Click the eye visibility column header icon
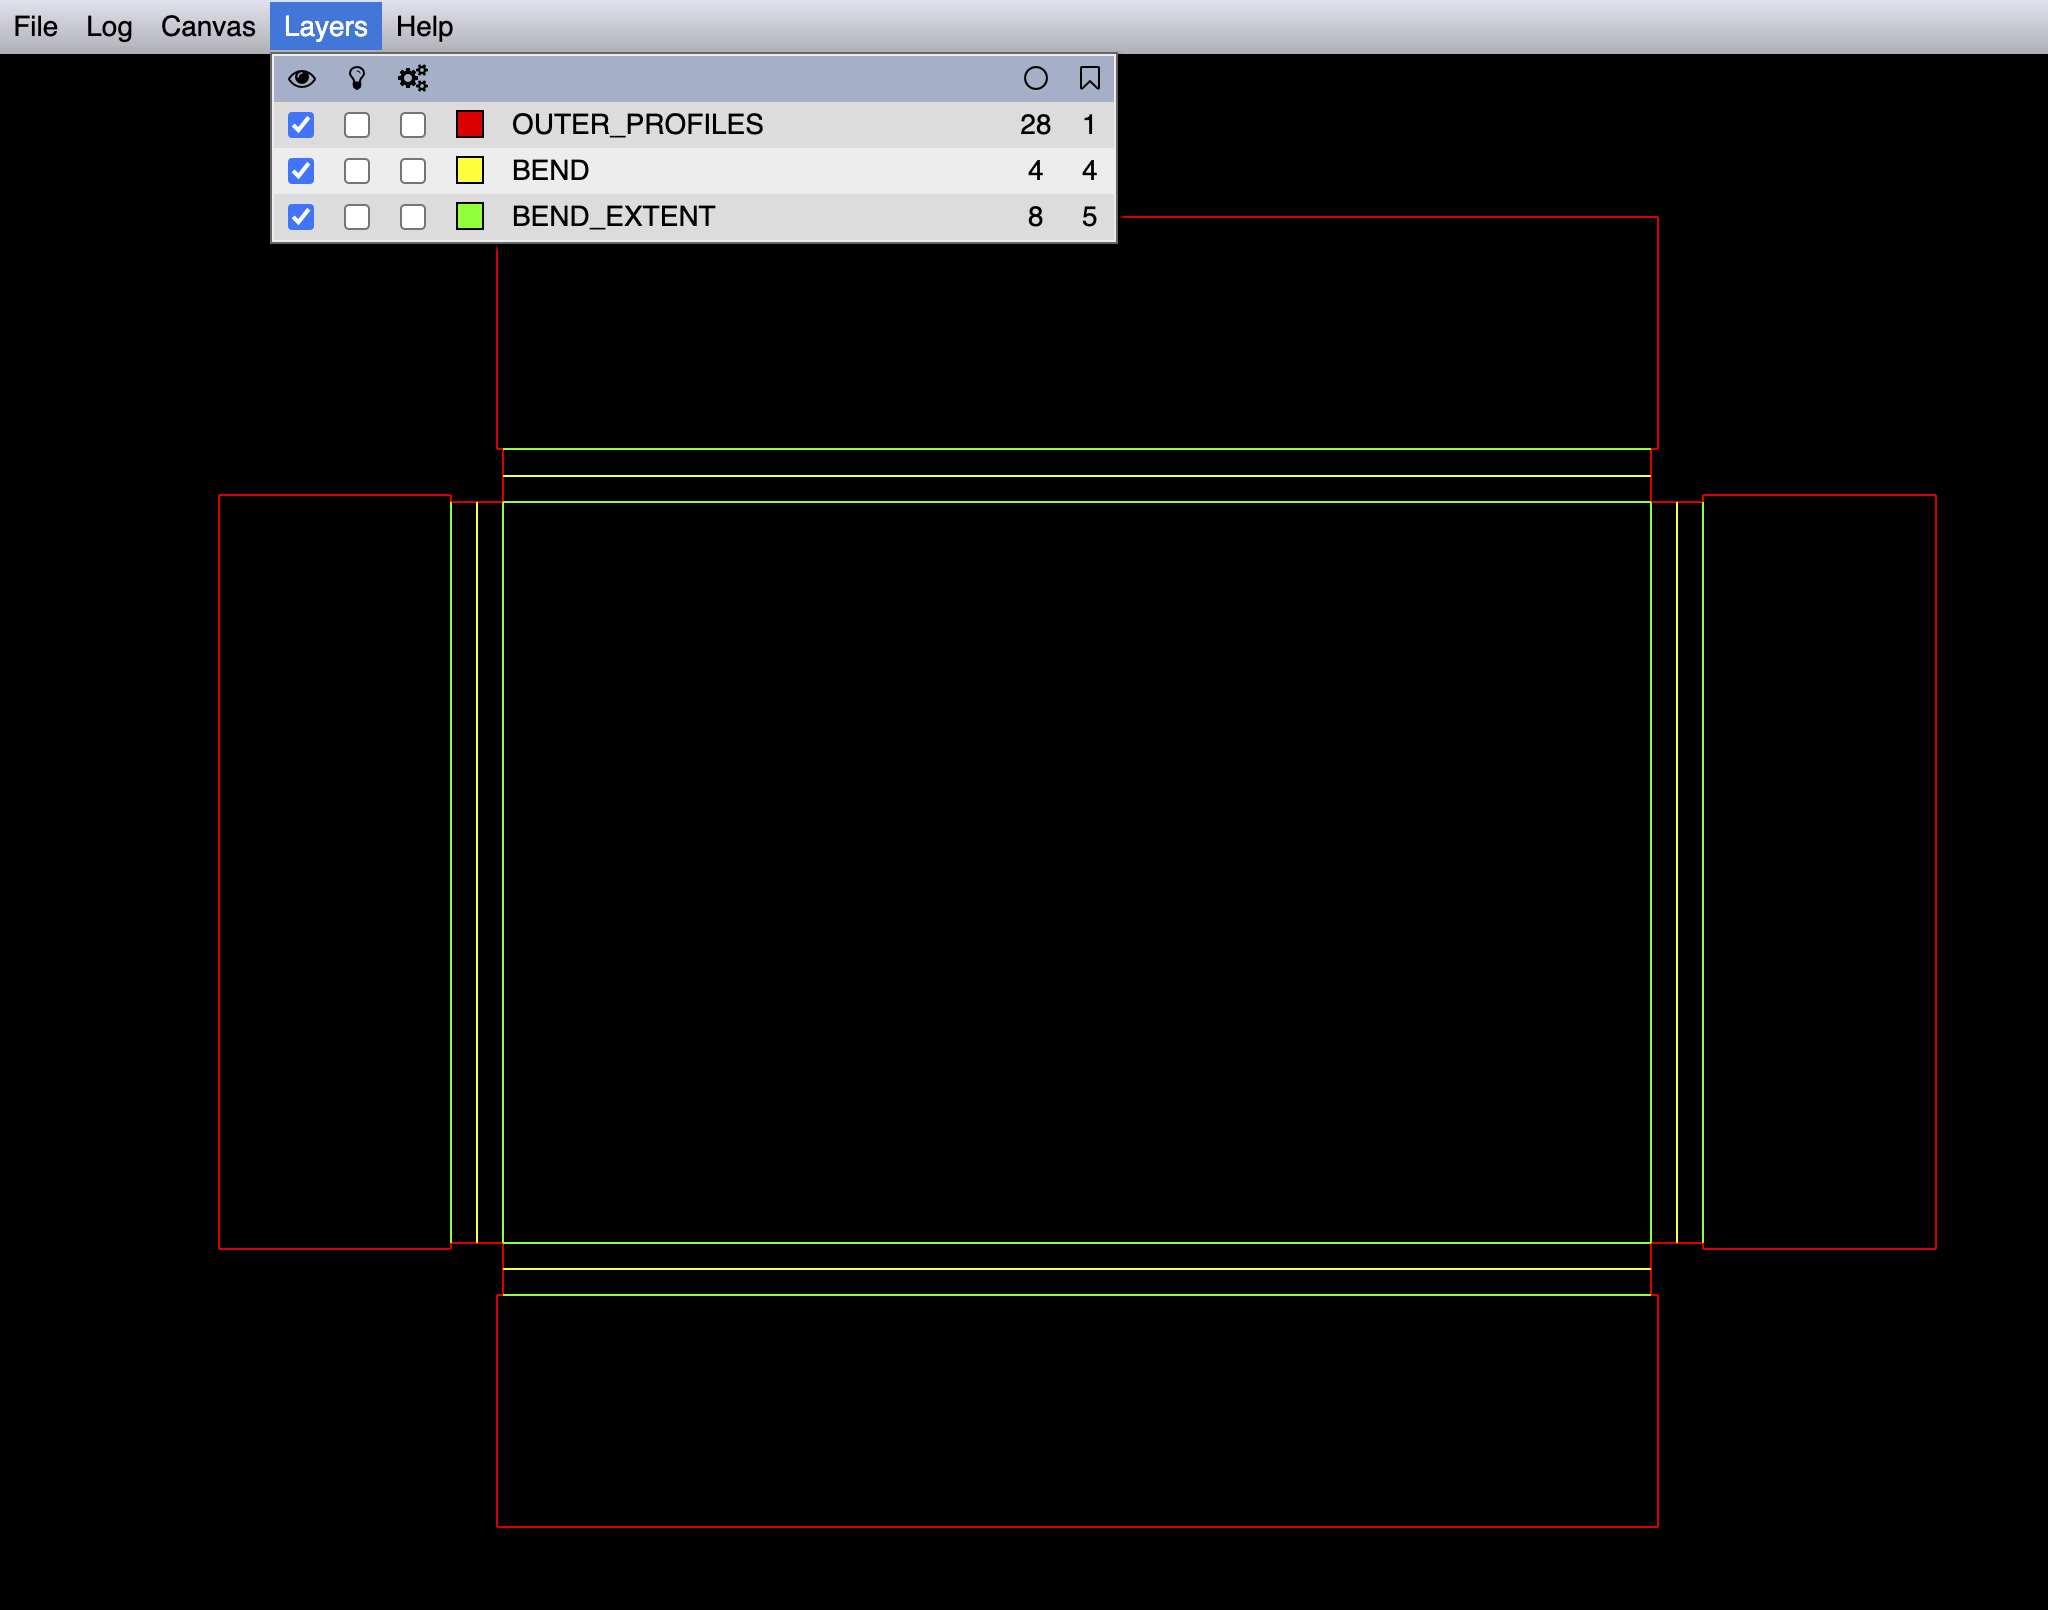 tap(301, 78)
